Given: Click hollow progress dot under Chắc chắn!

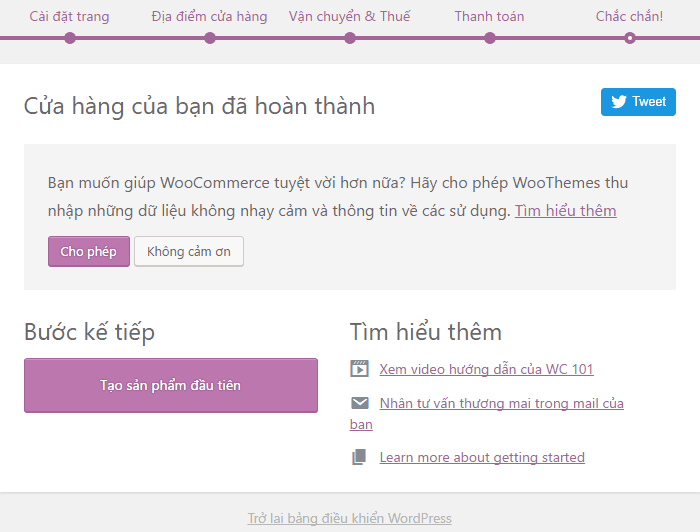Looking at the screenshot, I should (630, 38).
